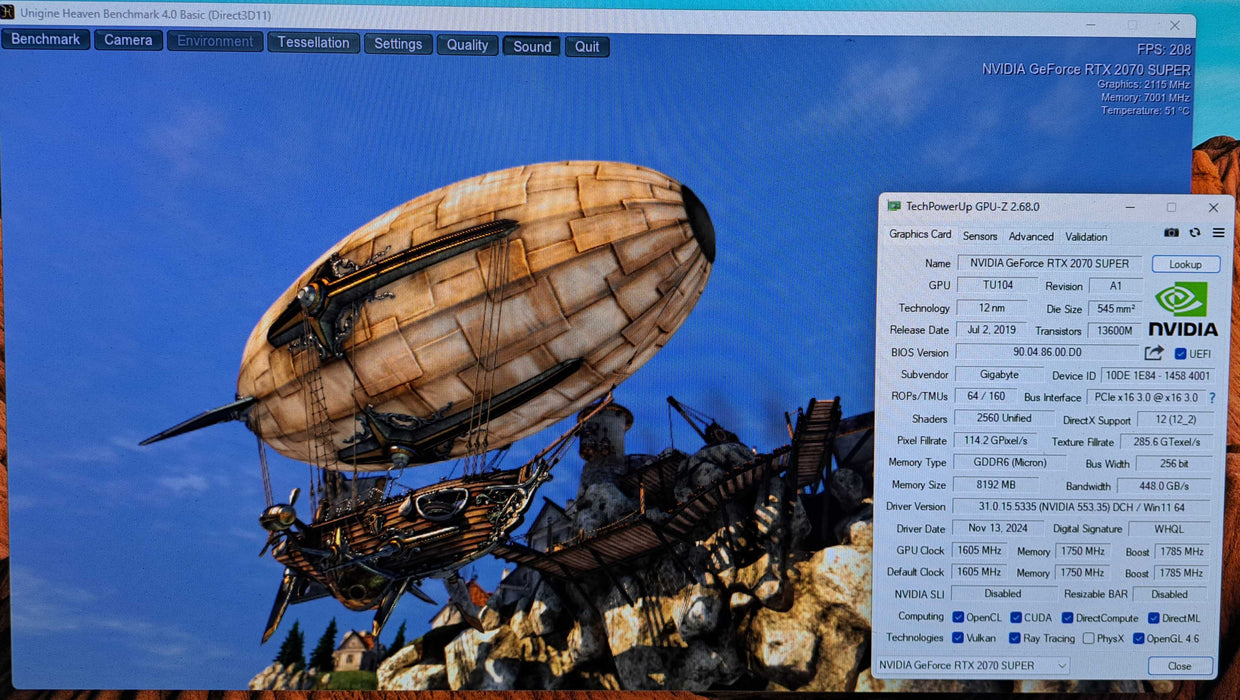The height and width of the screenshot is (700, 1240).
Task: Click the Revision value A1
Action: [1116, 286]
